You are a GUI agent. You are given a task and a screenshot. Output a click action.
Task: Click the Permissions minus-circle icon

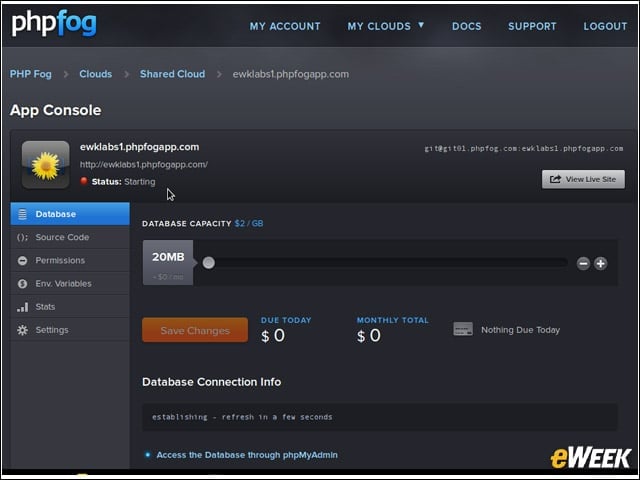[22, 260]
